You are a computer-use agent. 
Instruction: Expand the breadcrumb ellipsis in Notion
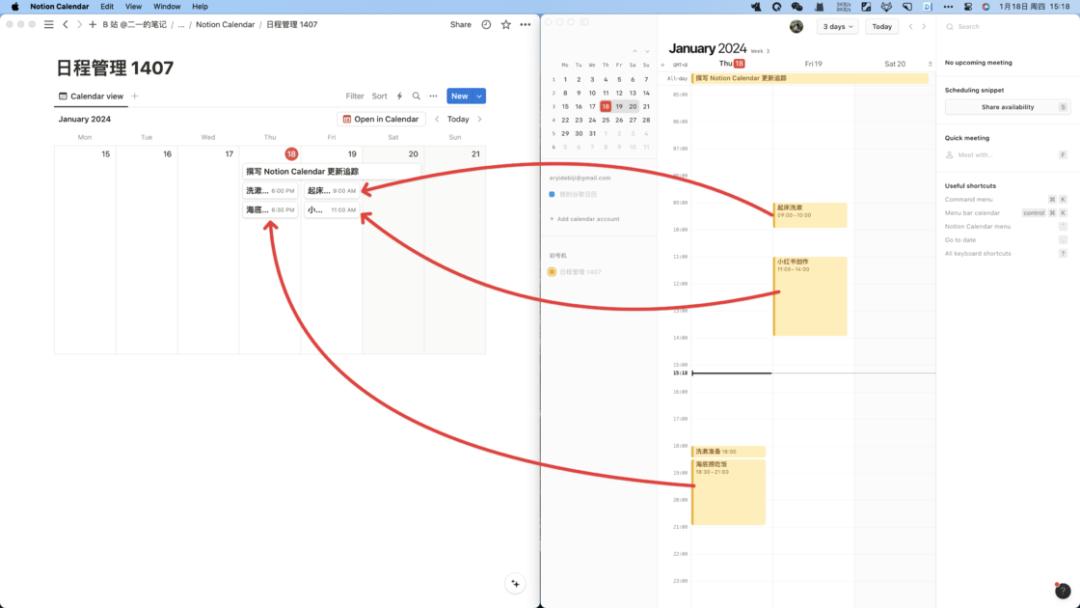click(181, 25)
